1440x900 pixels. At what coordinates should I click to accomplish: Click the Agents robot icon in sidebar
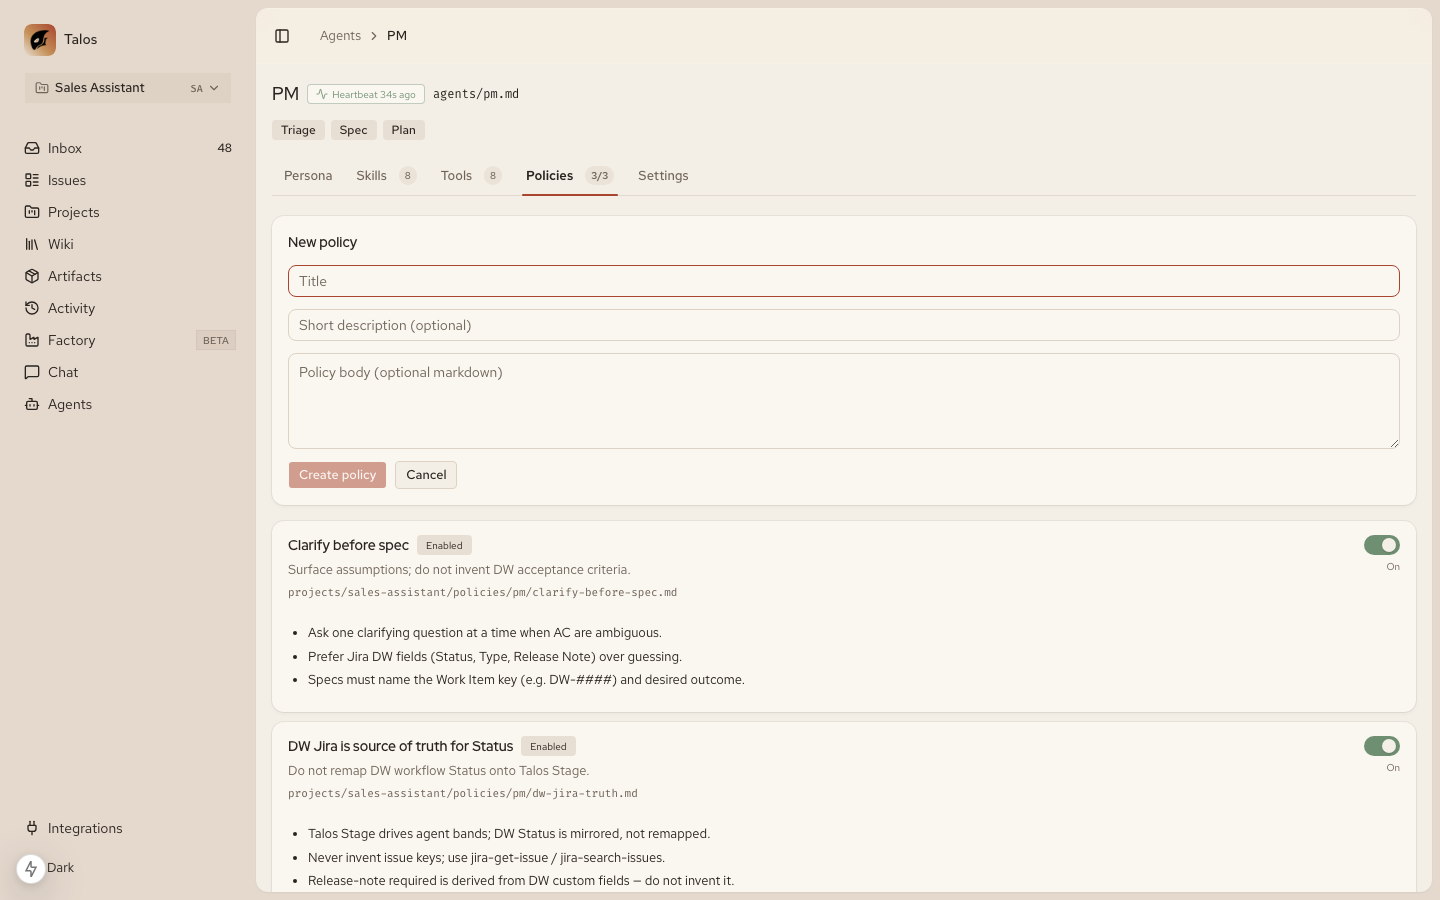(x=32, y=404)
